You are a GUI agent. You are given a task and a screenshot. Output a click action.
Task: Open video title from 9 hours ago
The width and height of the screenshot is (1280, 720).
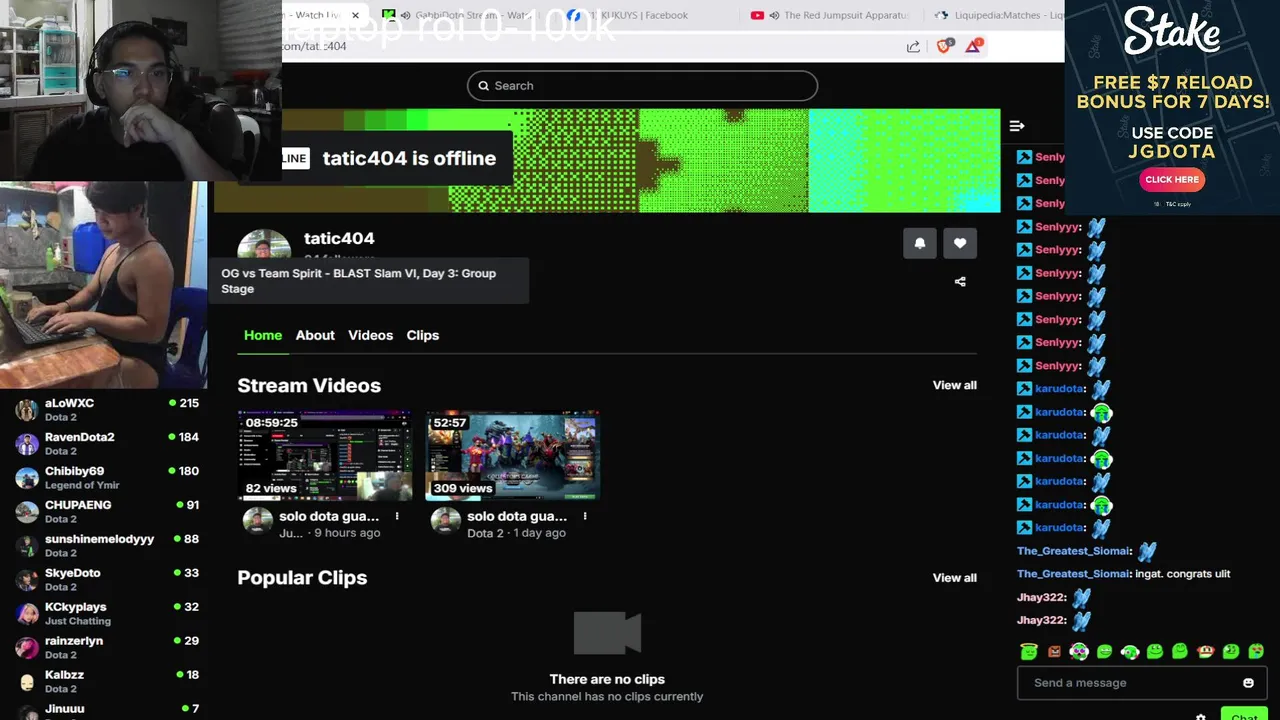click(329, 516)
